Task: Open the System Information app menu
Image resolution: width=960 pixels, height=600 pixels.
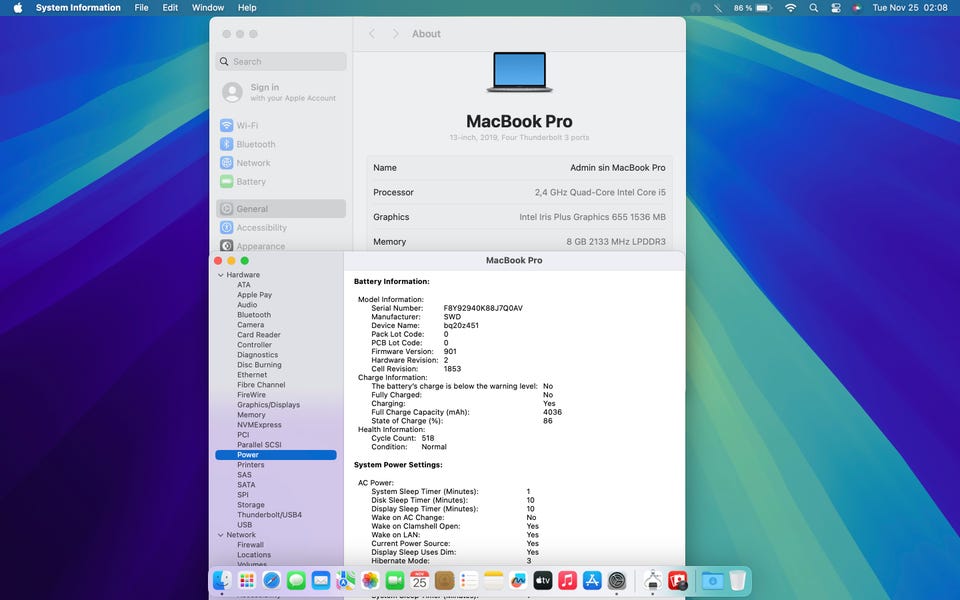Action: (x=78, y=8)
